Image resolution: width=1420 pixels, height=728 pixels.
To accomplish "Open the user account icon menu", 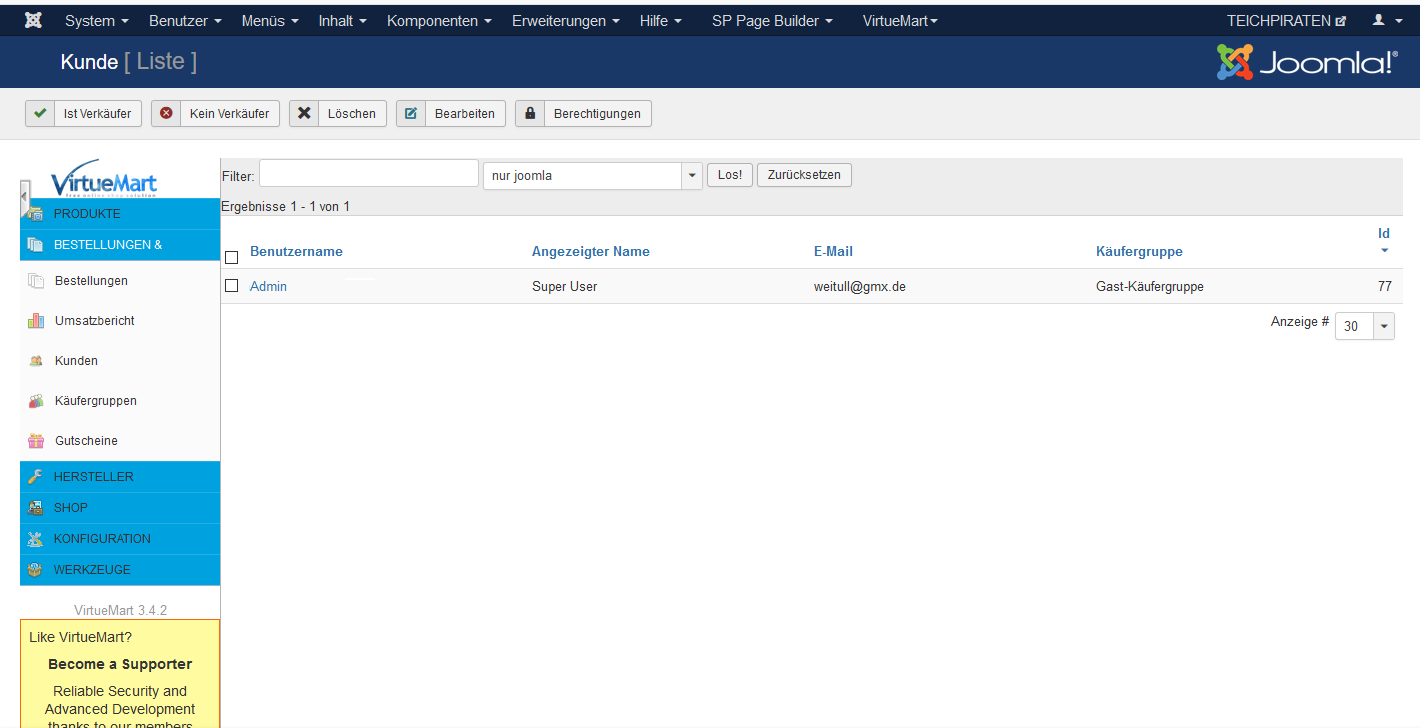I will 1385,20.
